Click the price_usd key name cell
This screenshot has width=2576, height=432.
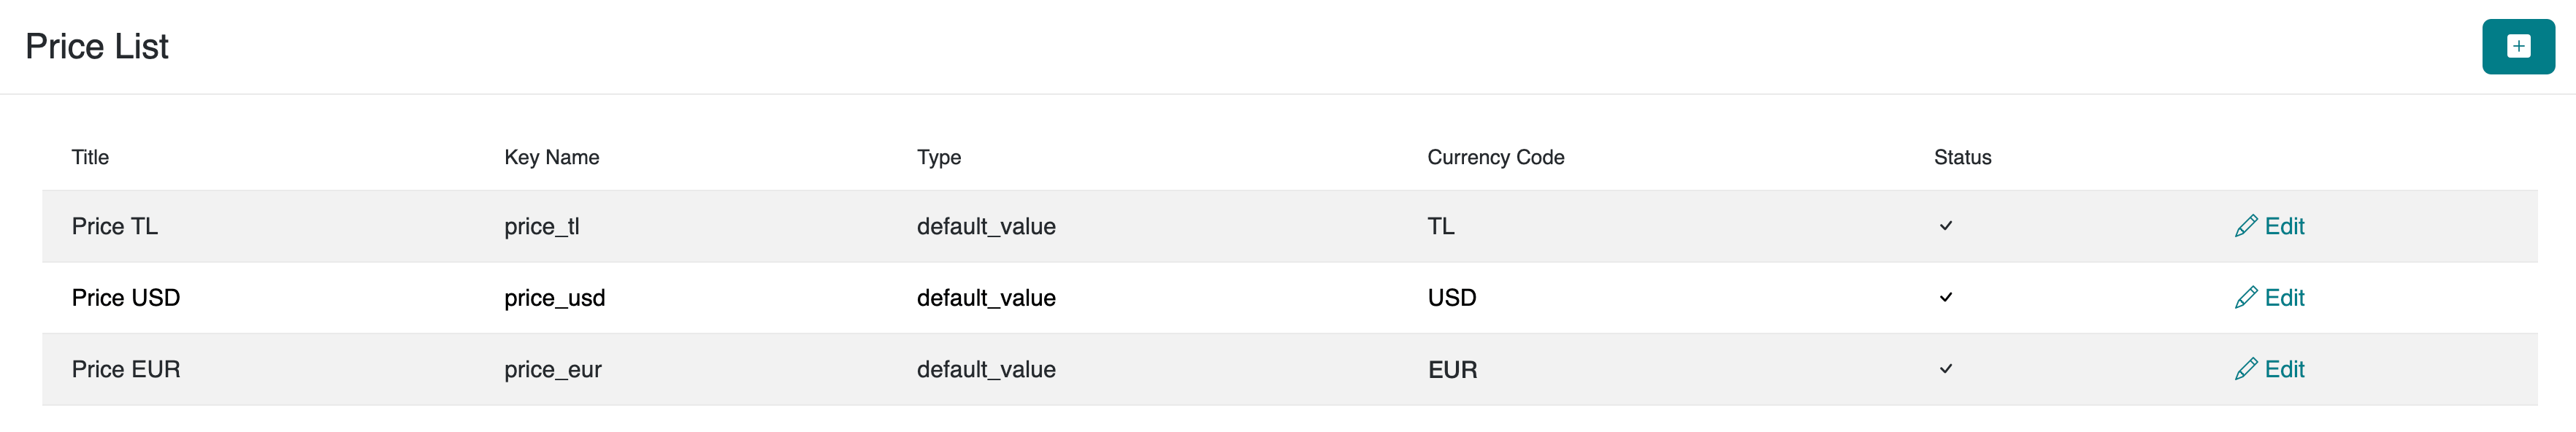(554, 298)
